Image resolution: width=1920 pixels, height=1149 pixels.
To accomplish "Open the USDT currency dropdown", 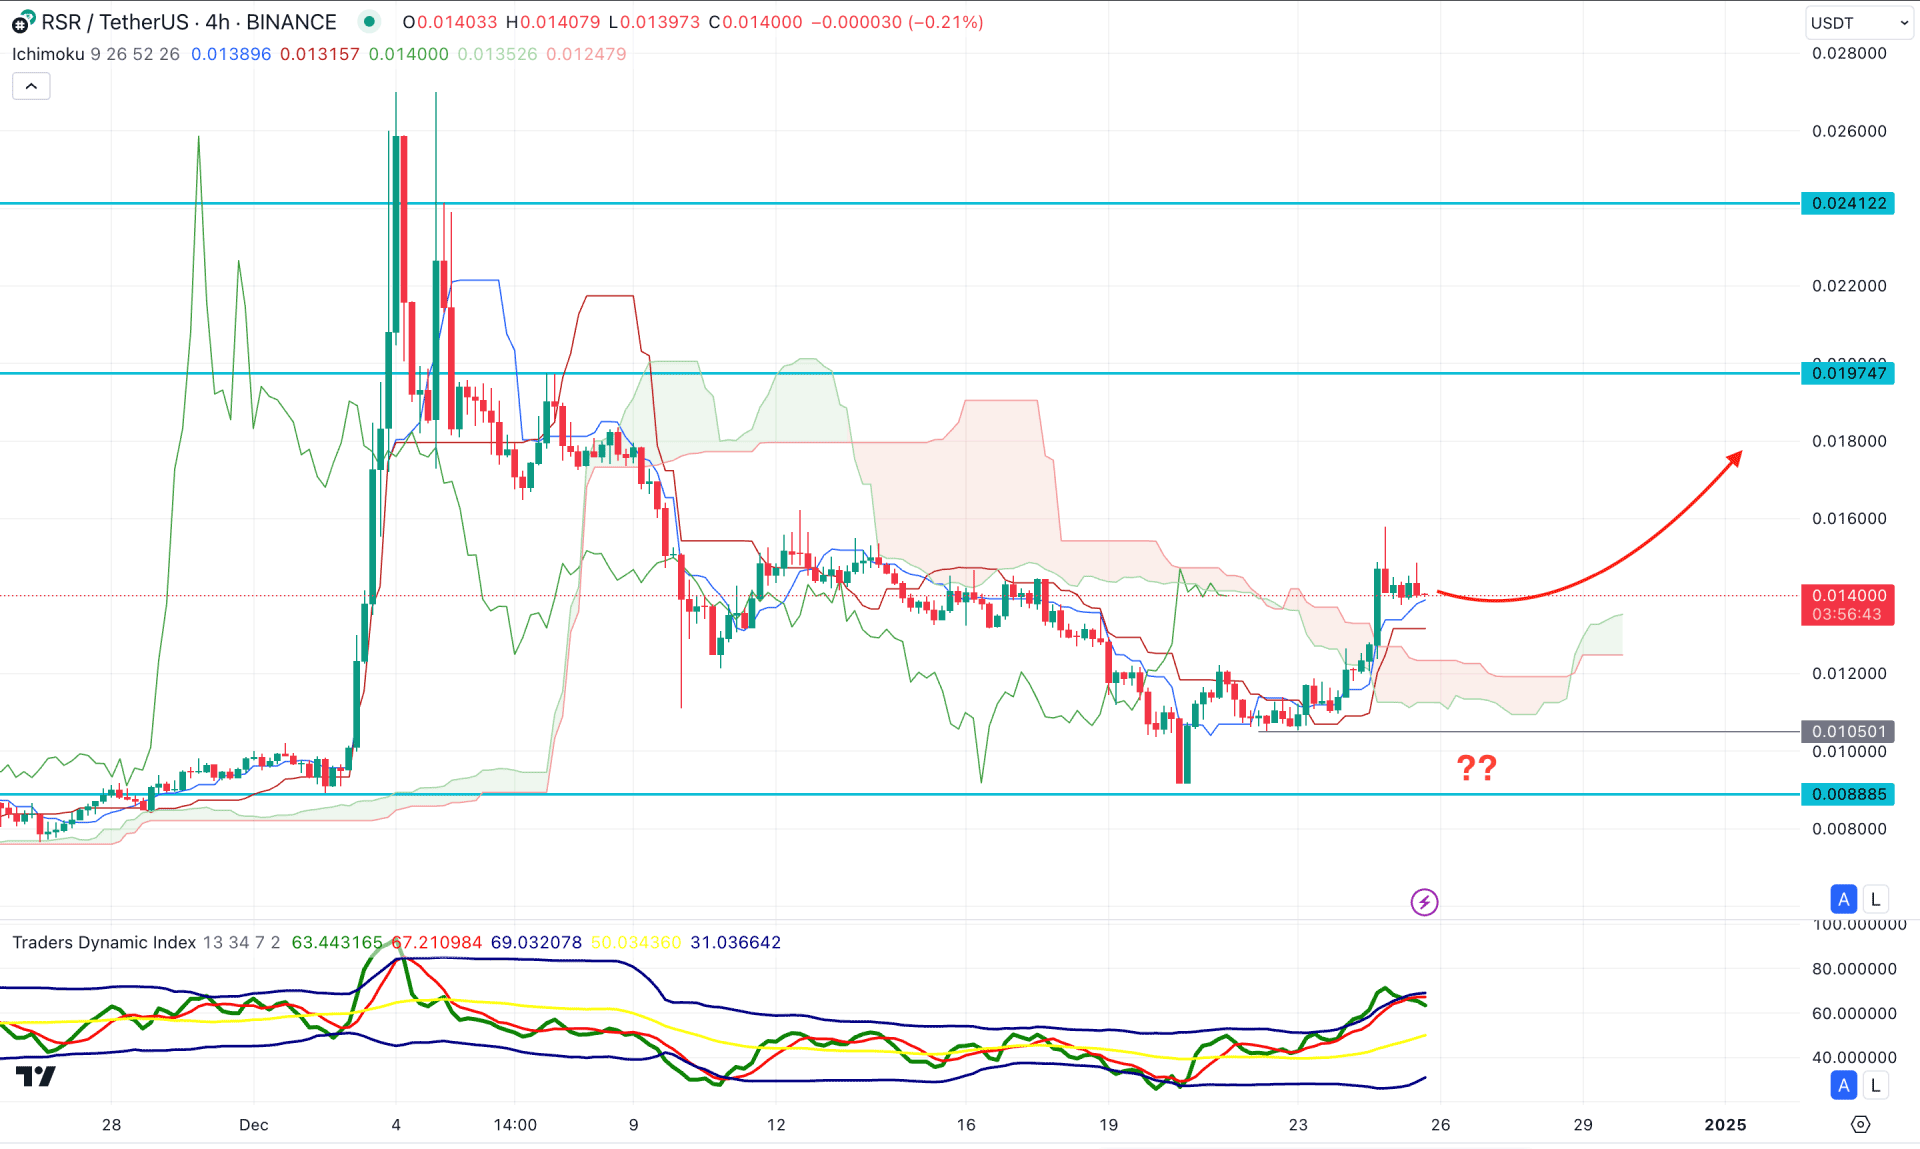I will click(x=1858, y=23).
